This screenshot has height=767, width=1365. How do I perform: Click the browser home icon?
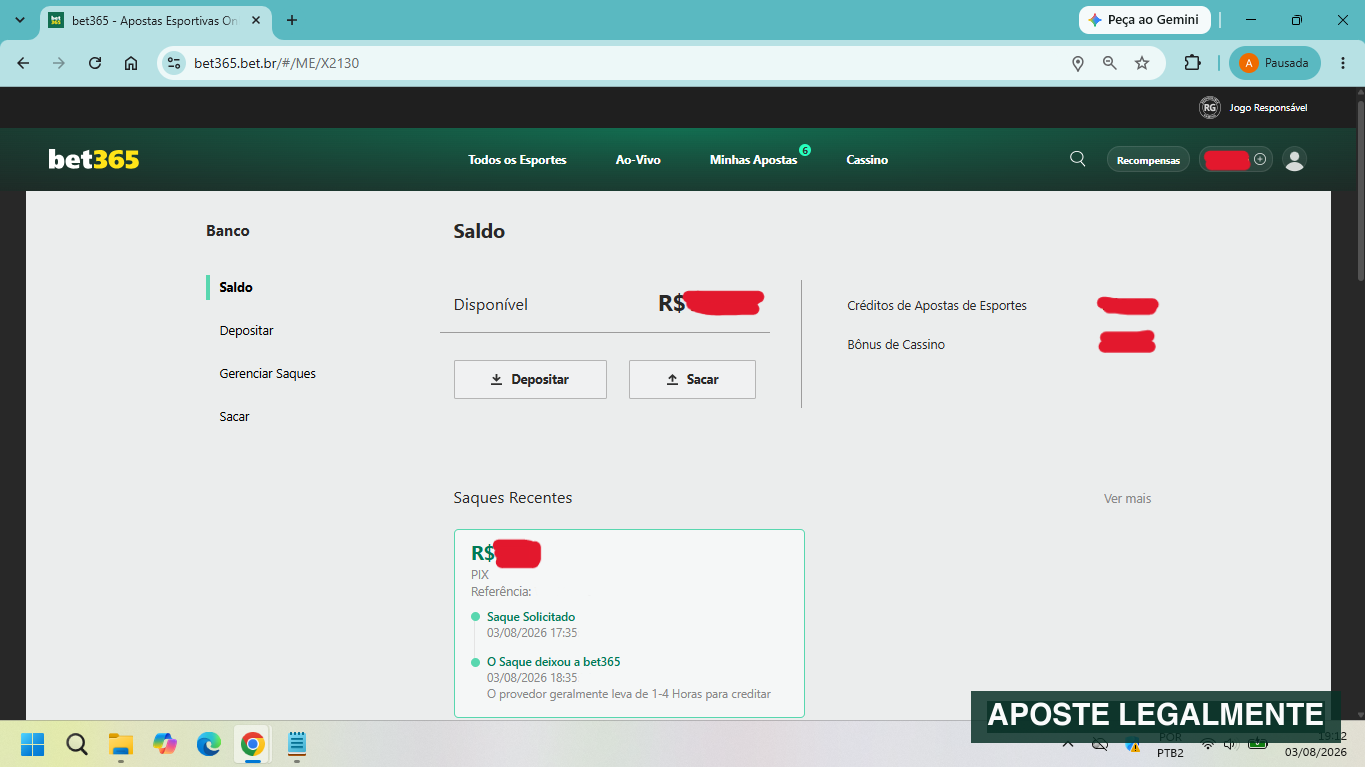[131, 63]
